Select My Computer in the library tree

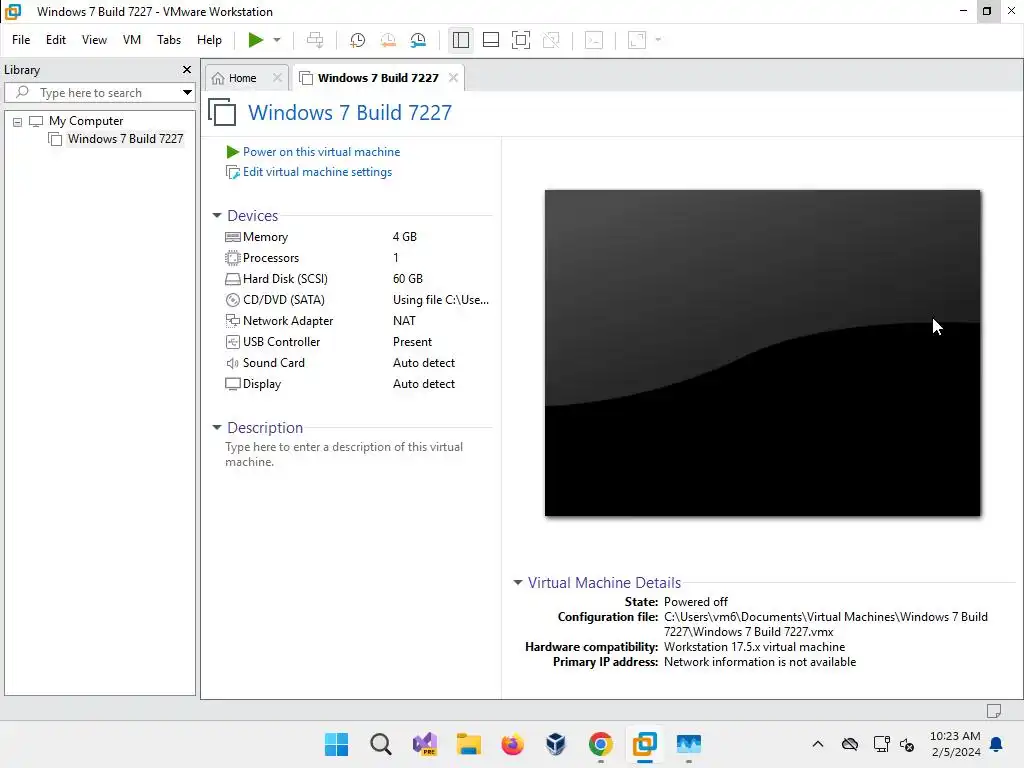(x=86, y=121)
